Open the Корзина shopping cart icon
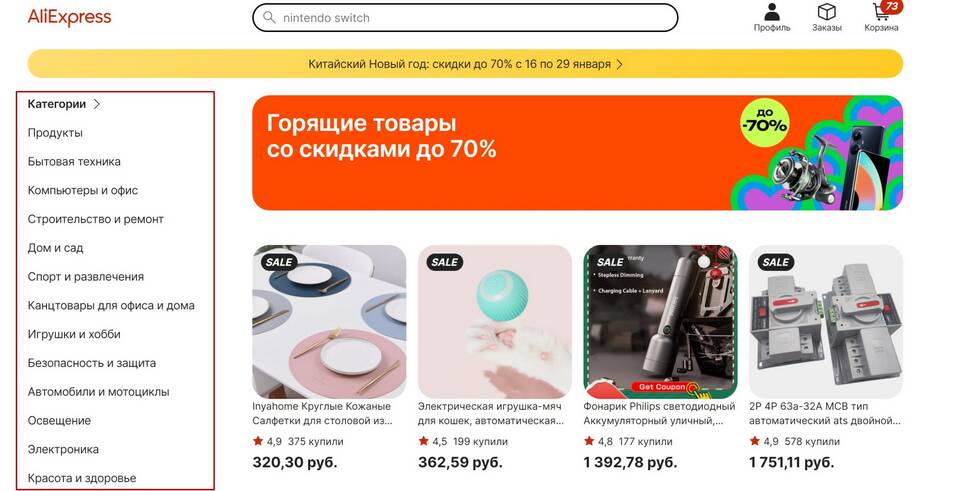This screenshot has width=960, height=491. 881,12
